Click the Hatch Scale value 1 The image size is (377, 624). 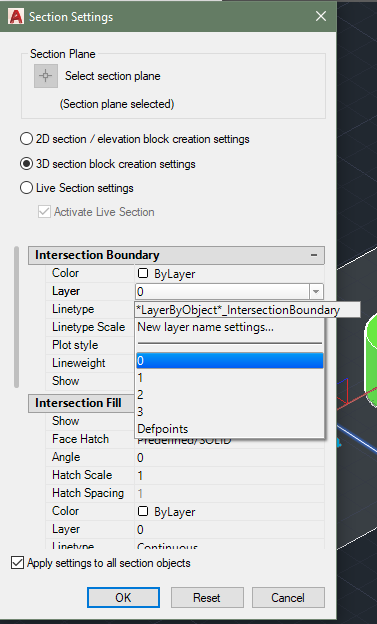(x=140, y=476)
